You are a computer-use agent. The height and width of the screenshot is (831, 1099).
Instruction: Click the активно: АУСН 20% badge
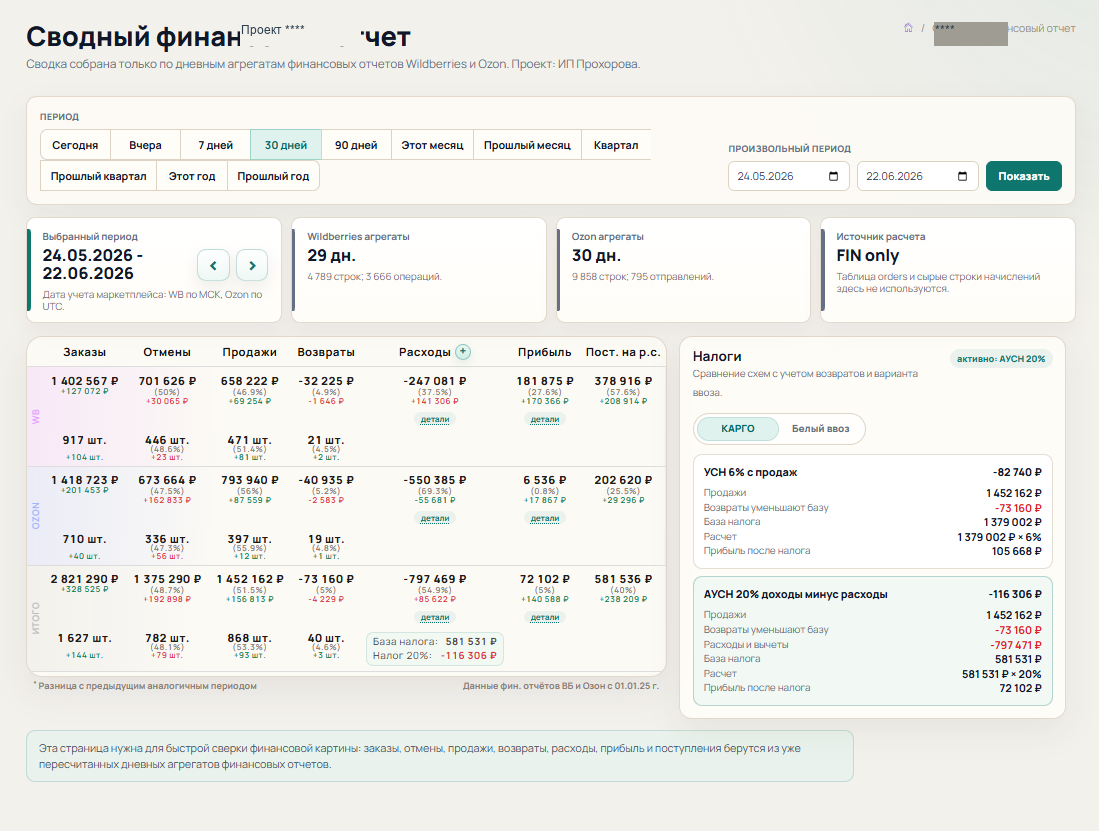[1001, 359]
